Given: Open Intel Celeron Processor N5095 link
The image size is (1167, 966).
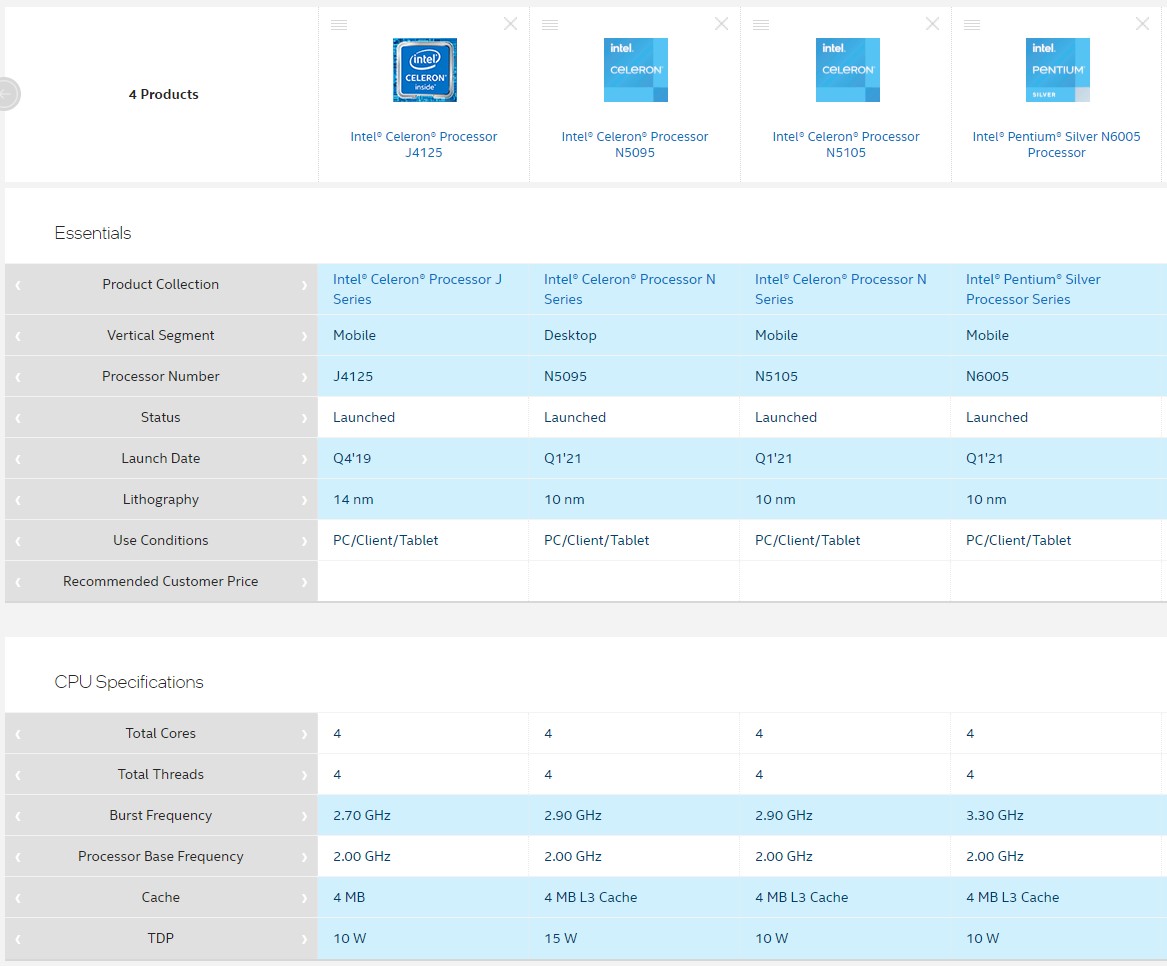Looking at the screenshot, I should click(635, 145).
